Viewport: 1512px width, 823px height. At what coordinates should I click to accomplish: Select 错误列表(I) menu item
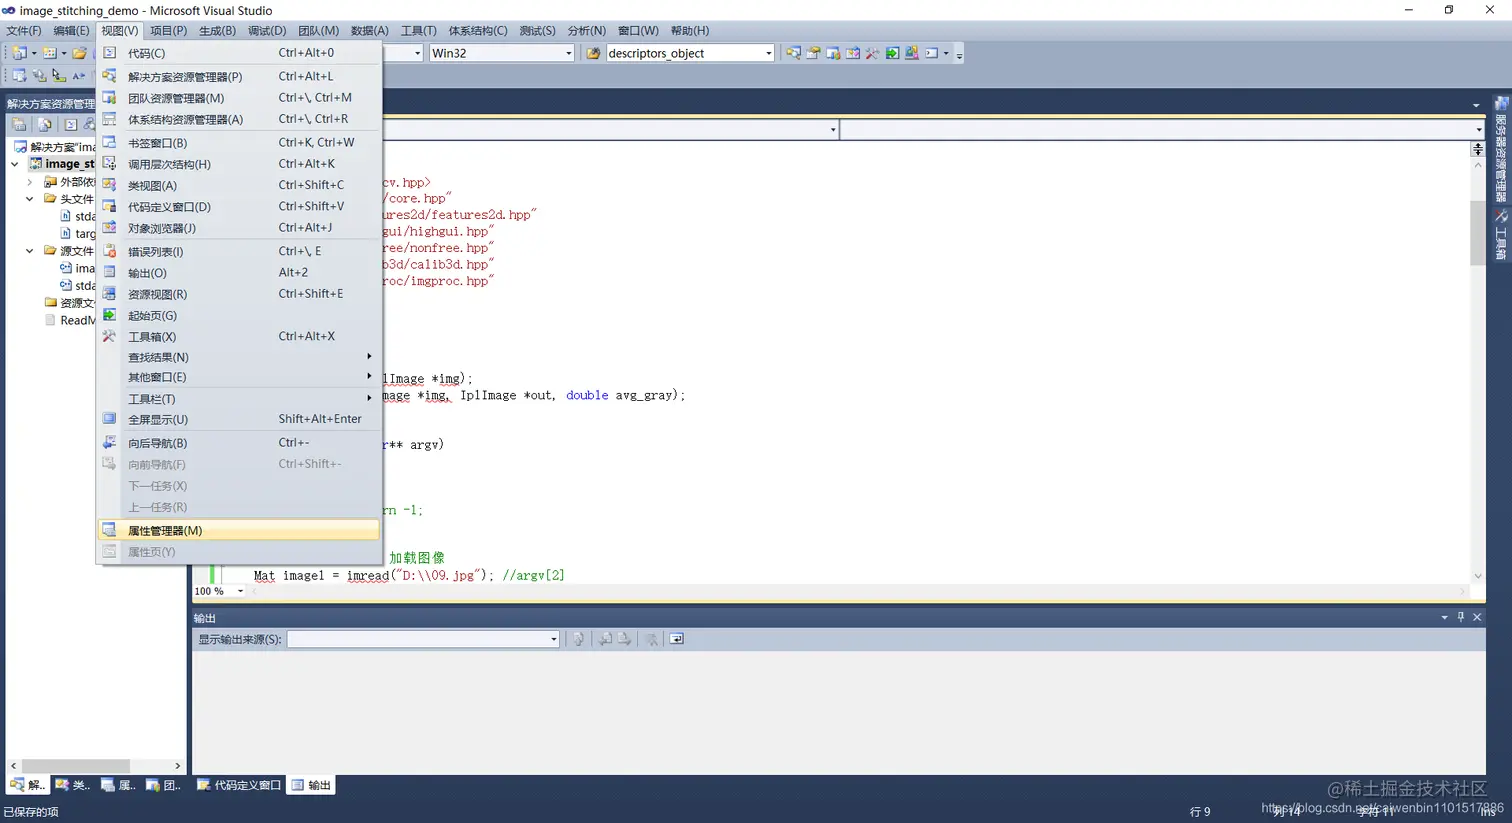(239, 251)
